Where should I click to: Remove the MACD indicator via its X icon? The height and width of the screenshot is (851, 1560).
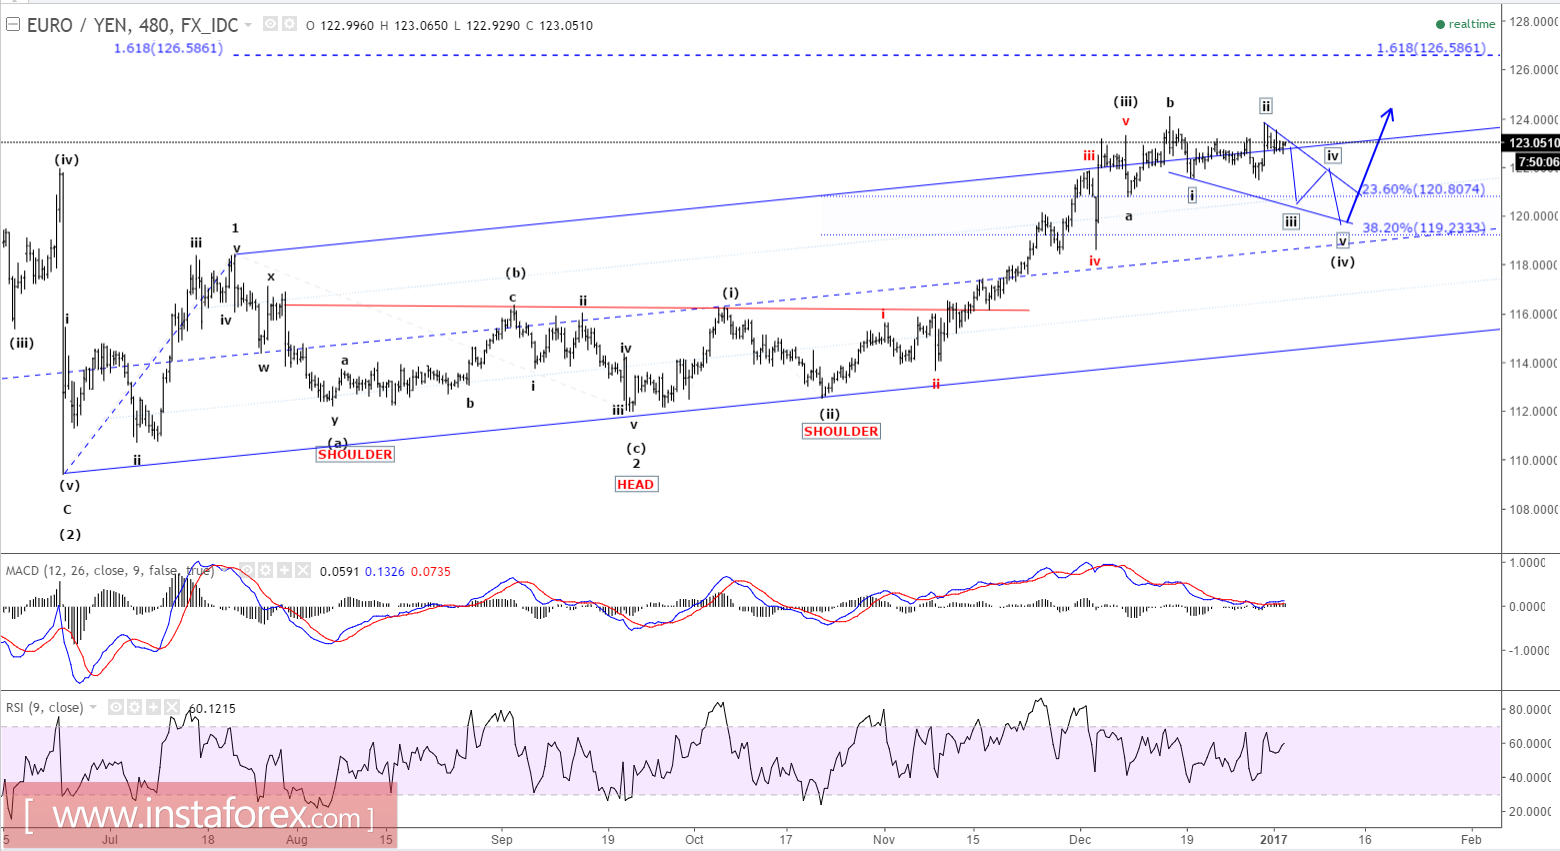click(x=302, y=570)
